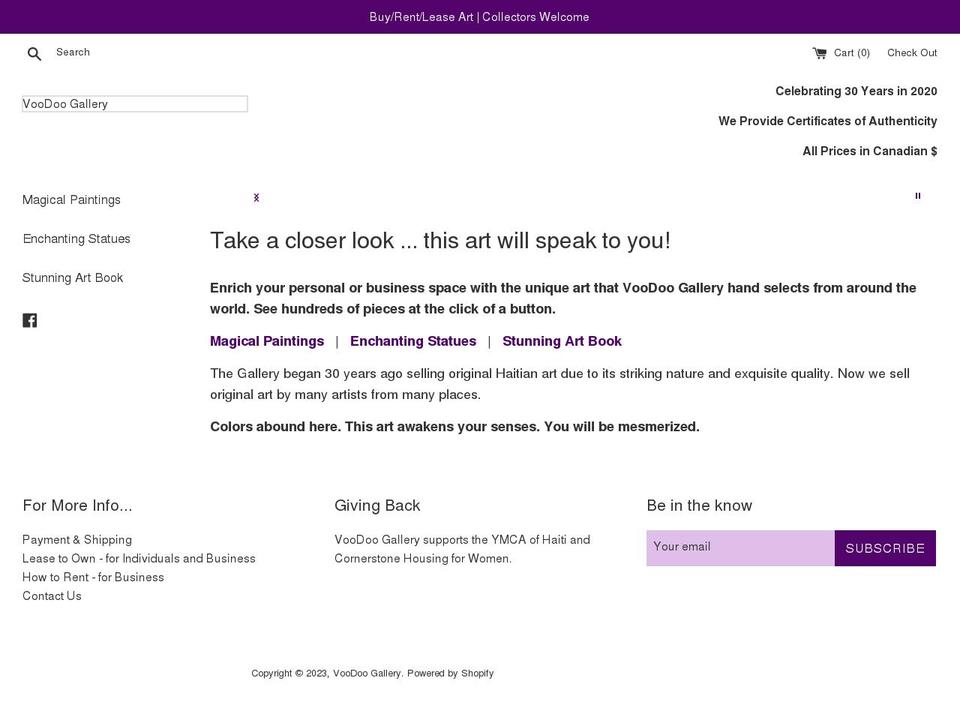Screen dimensions: 960x720
Task: Dismiss the slideshow using the X icon
Action: coord(256,197)
